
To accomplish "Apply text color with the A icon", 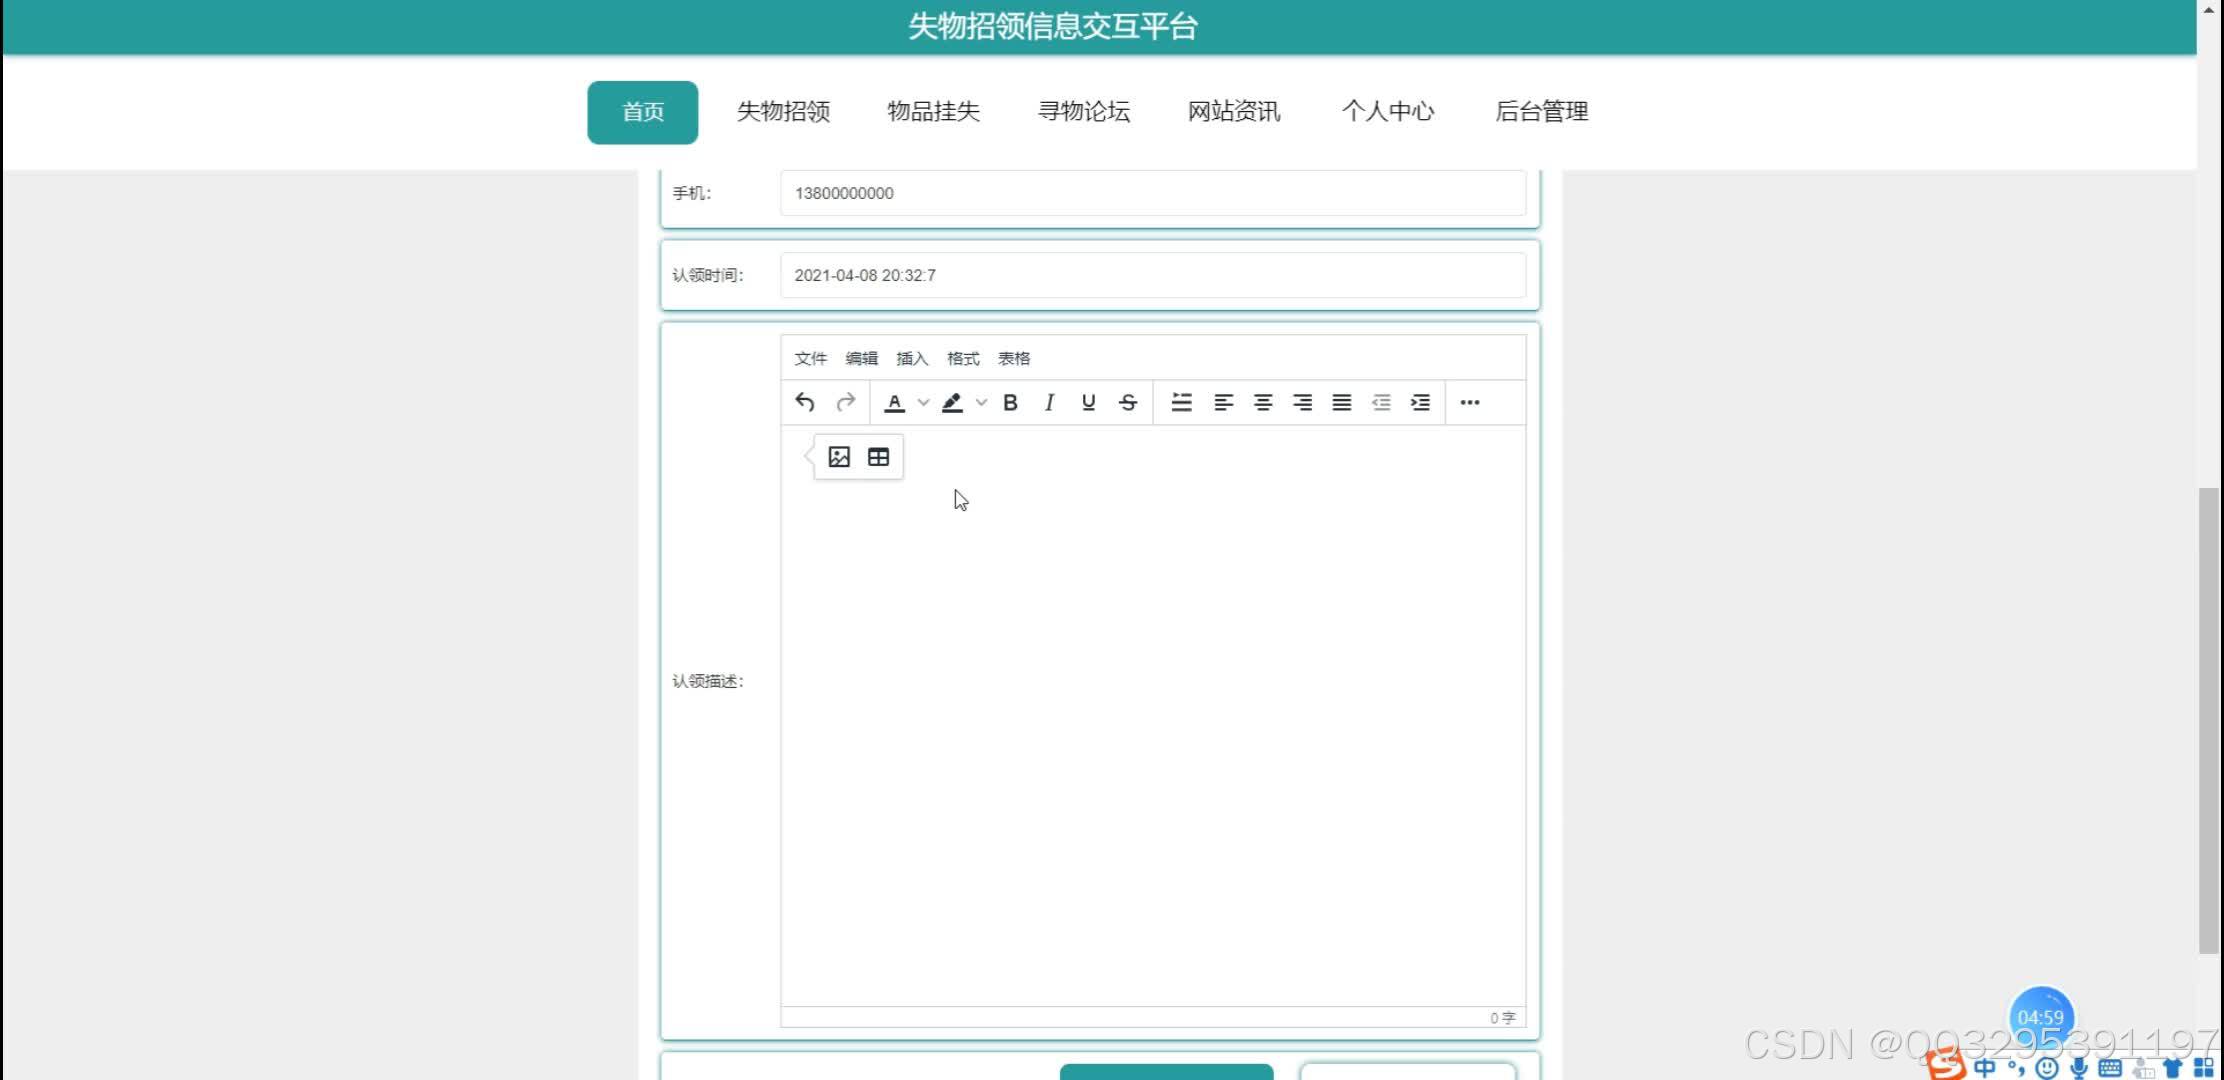I will (x=895, y=402).
